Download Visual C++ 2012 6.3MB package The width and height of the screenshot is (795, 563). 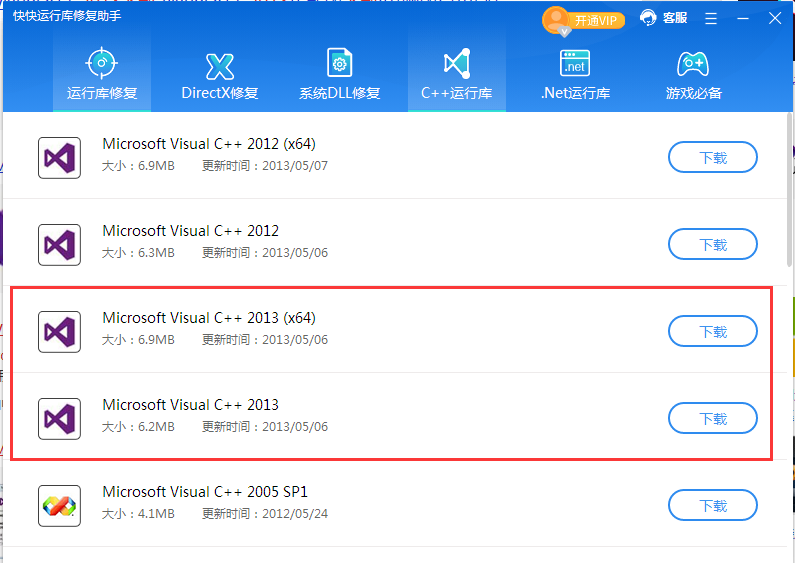tap(713, 244)
